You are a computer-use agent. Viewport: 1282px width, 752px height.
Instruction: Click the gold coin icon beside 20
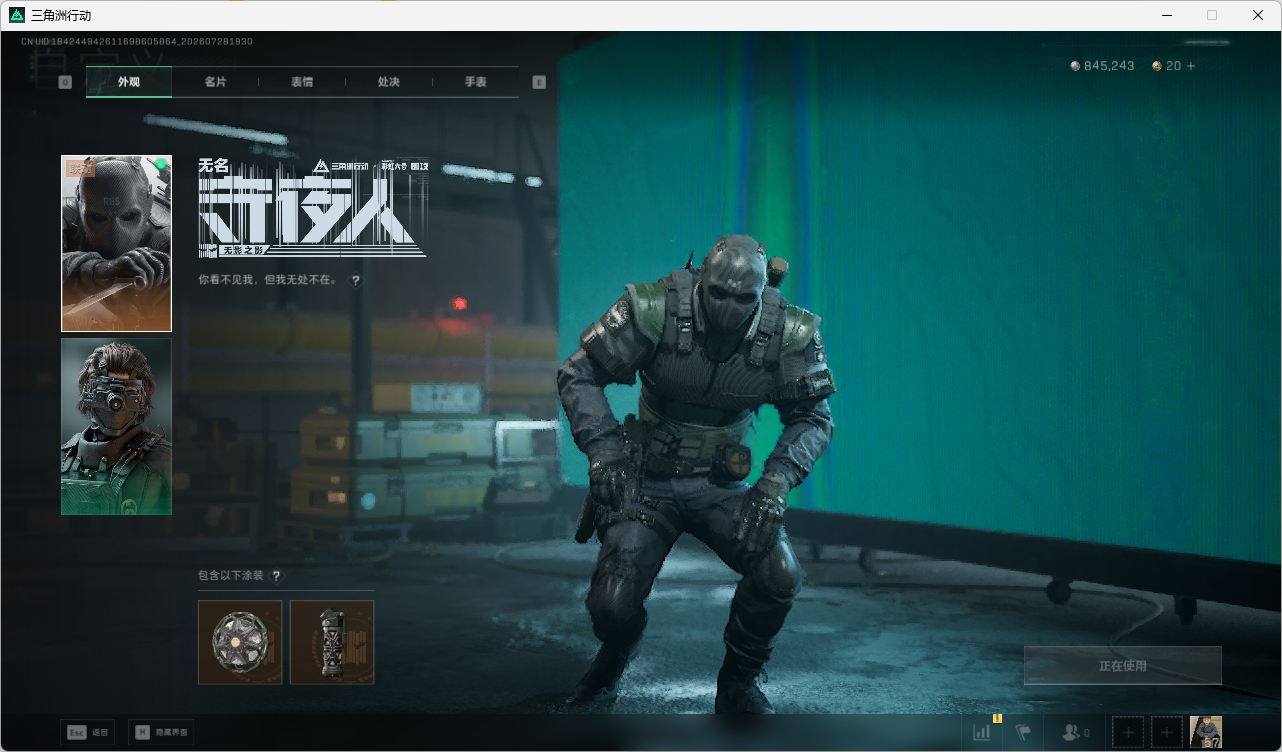[x=1157, y=66]
